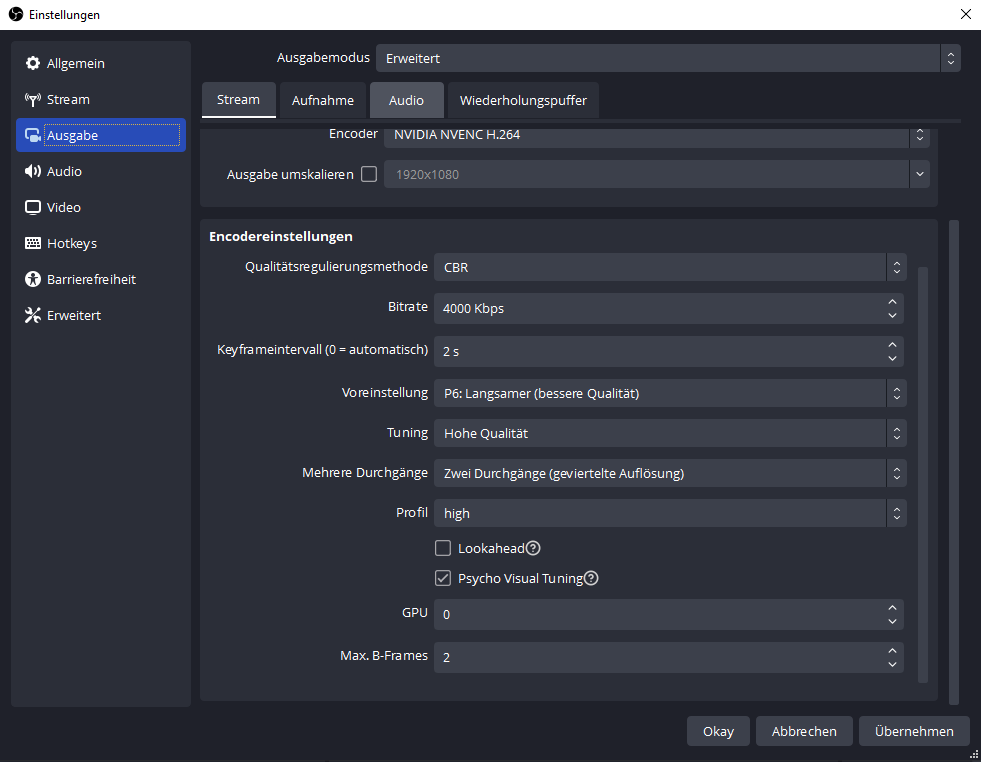The height and width of the screenshot is (762, 981).
Task: Click the Video monitor icon in sidebar
Action: click(32, 208)
